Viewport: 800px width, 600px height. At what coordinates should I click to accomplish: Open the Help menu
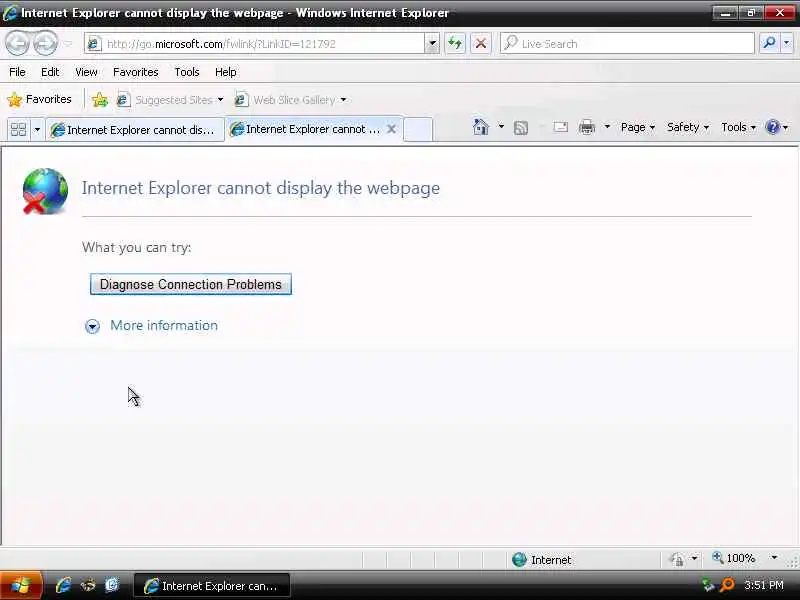tap(226, 72)
